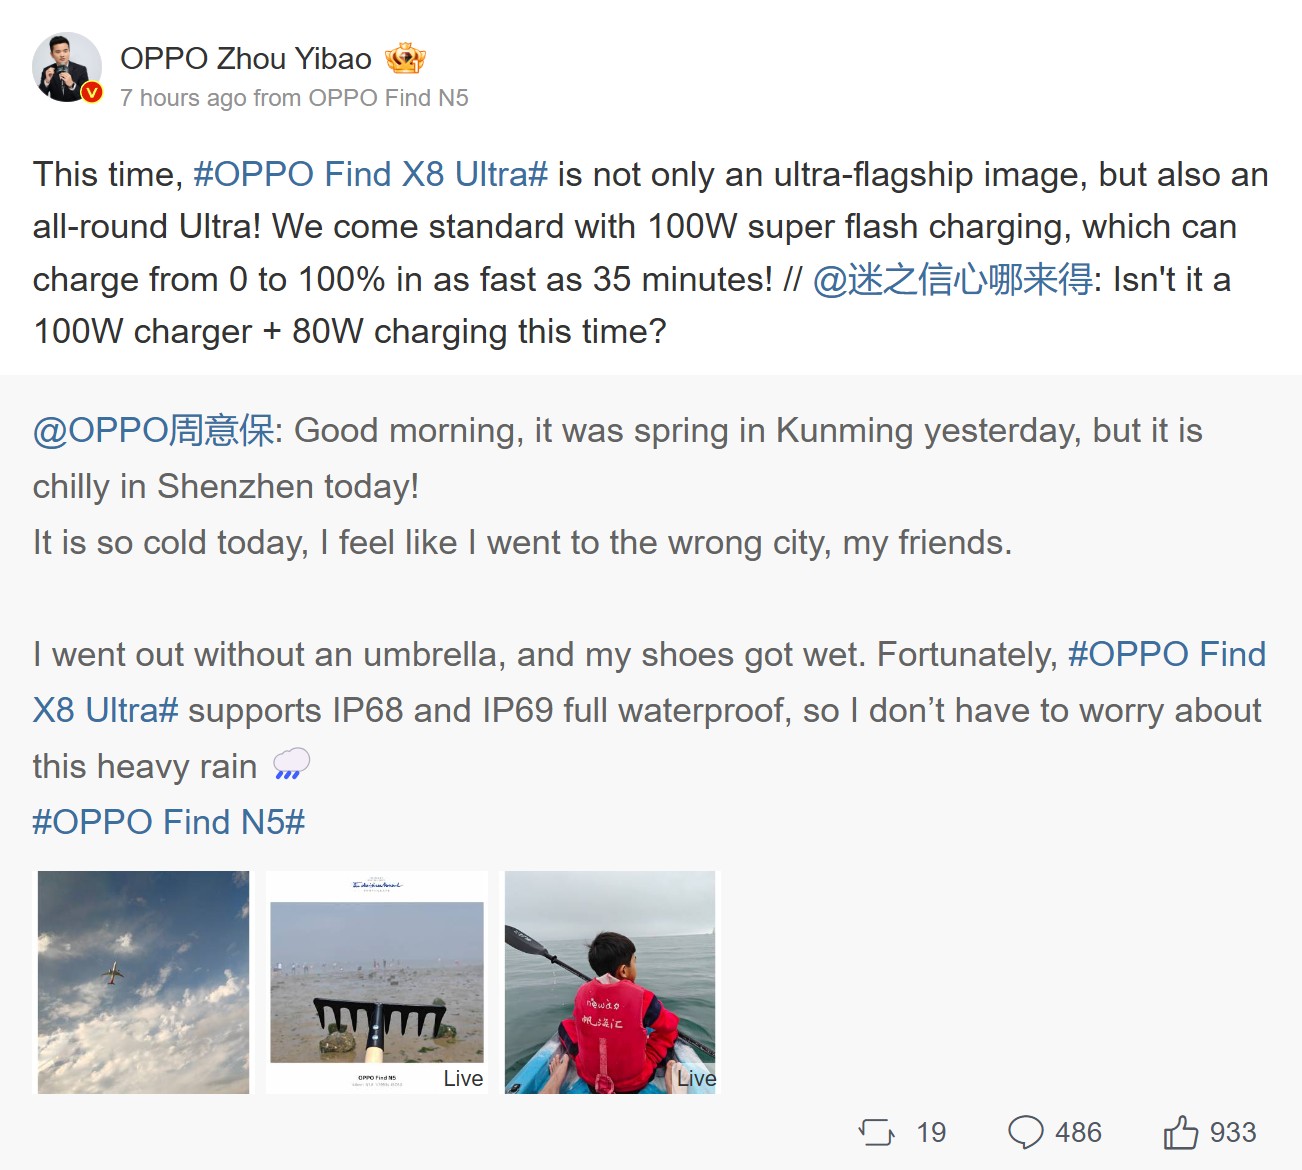
Task: Open the child kayaking Live photo
Action: tap(610, 982)
